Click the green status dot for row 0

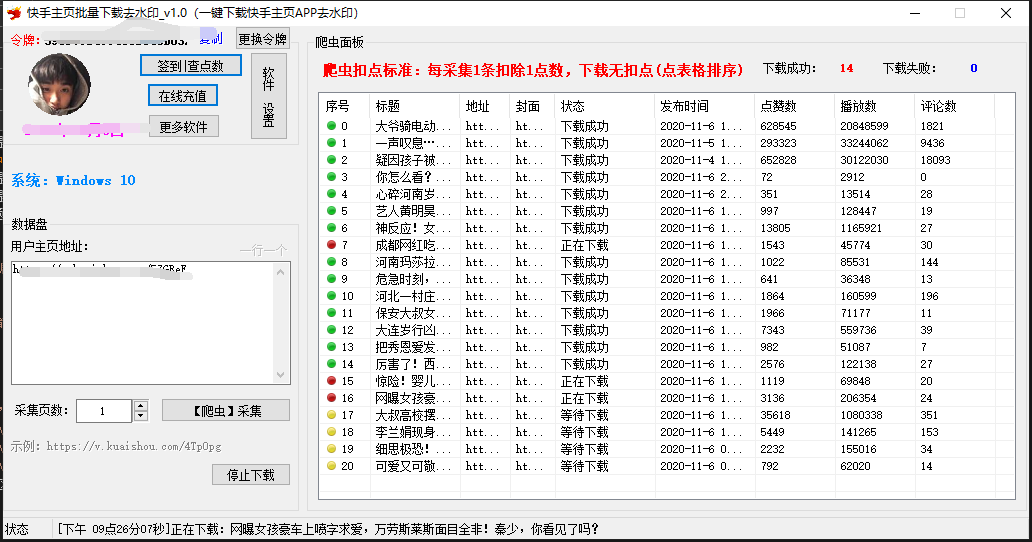331,126
